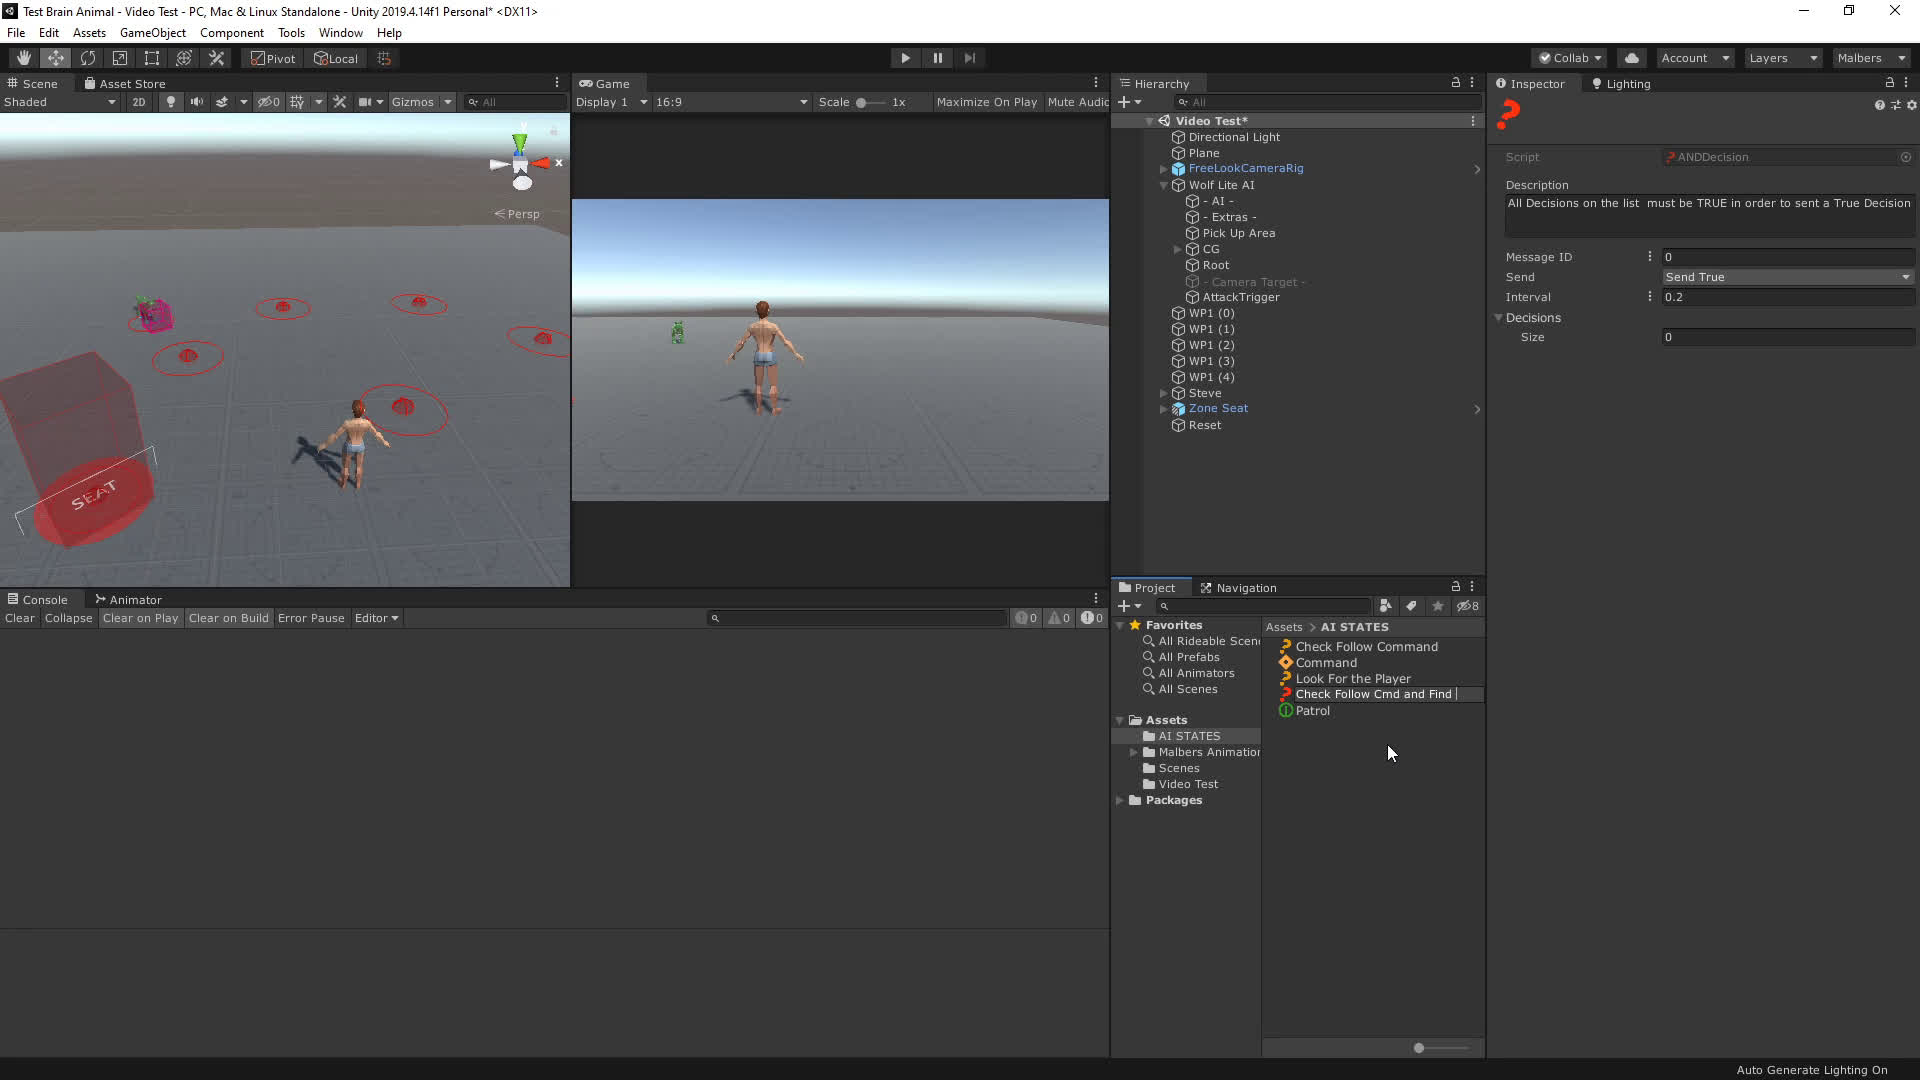The width and height of the screenshot is (1920, 1080).
Task: Open the Shaded draw mode dropdown
Action: pyautogui.click(x=60, y=101)
